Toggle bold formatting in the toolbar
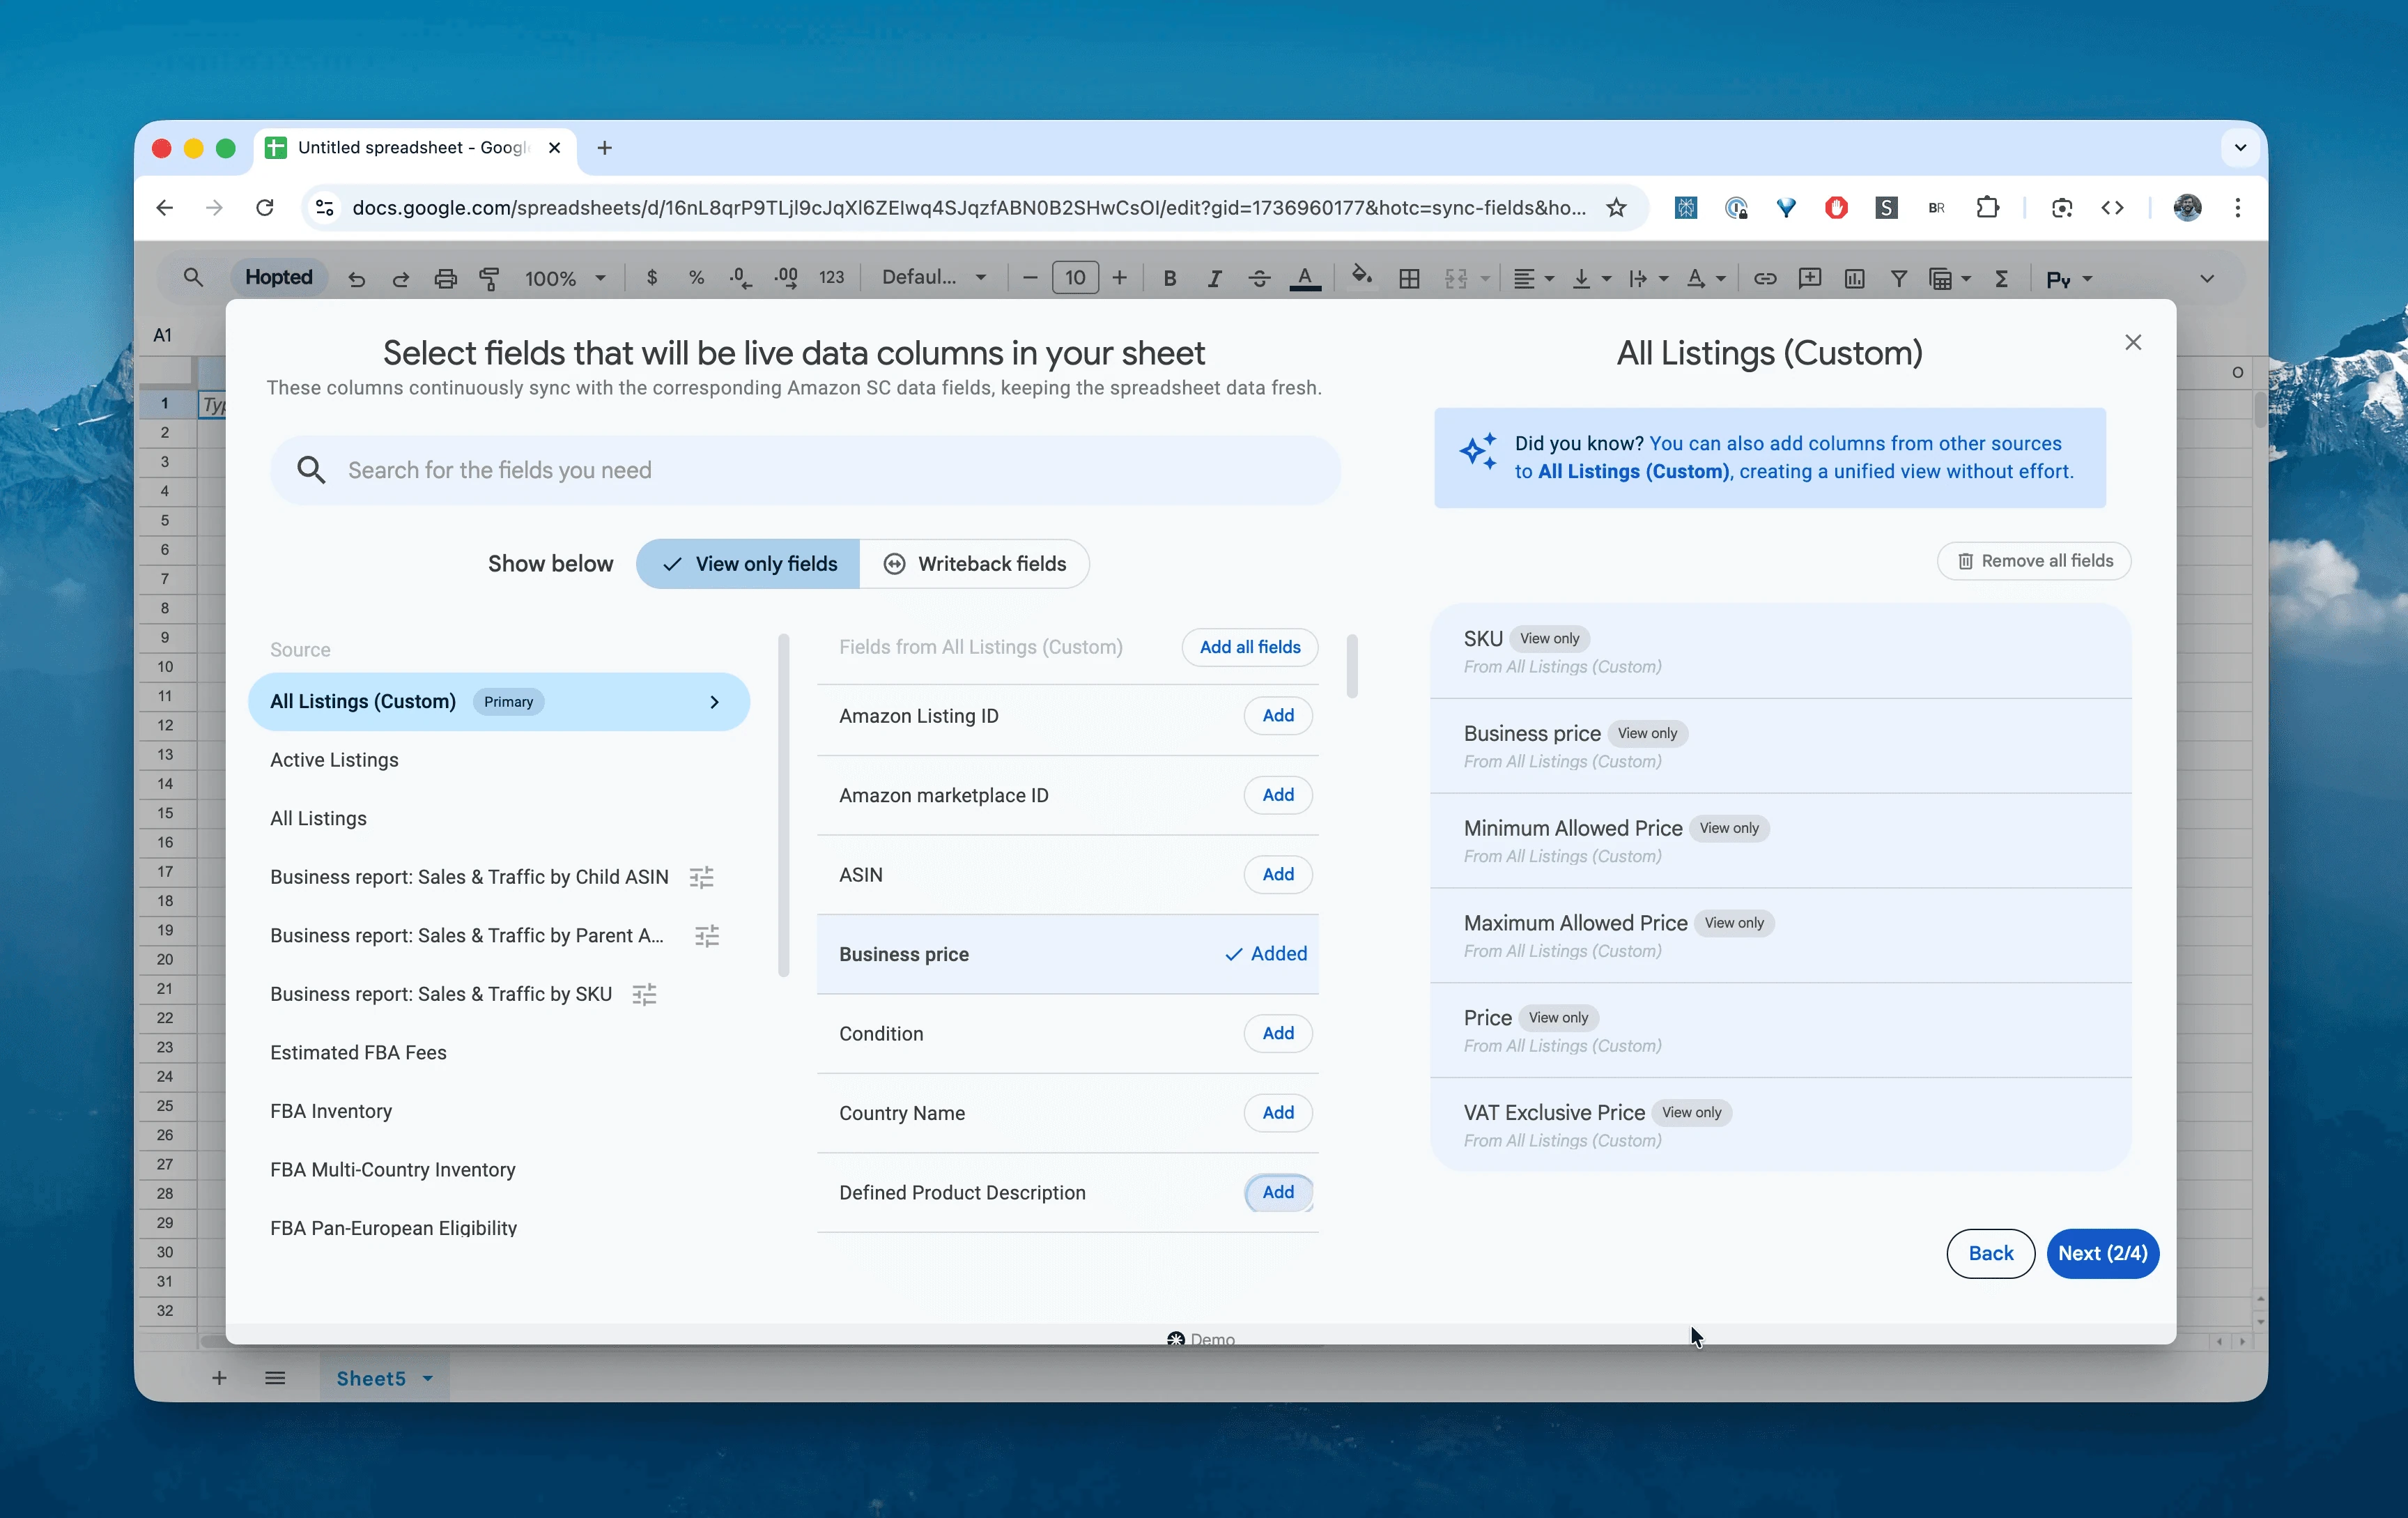The width and height of the screenshot is (2408, 1518). click(x=1169, y=279)
